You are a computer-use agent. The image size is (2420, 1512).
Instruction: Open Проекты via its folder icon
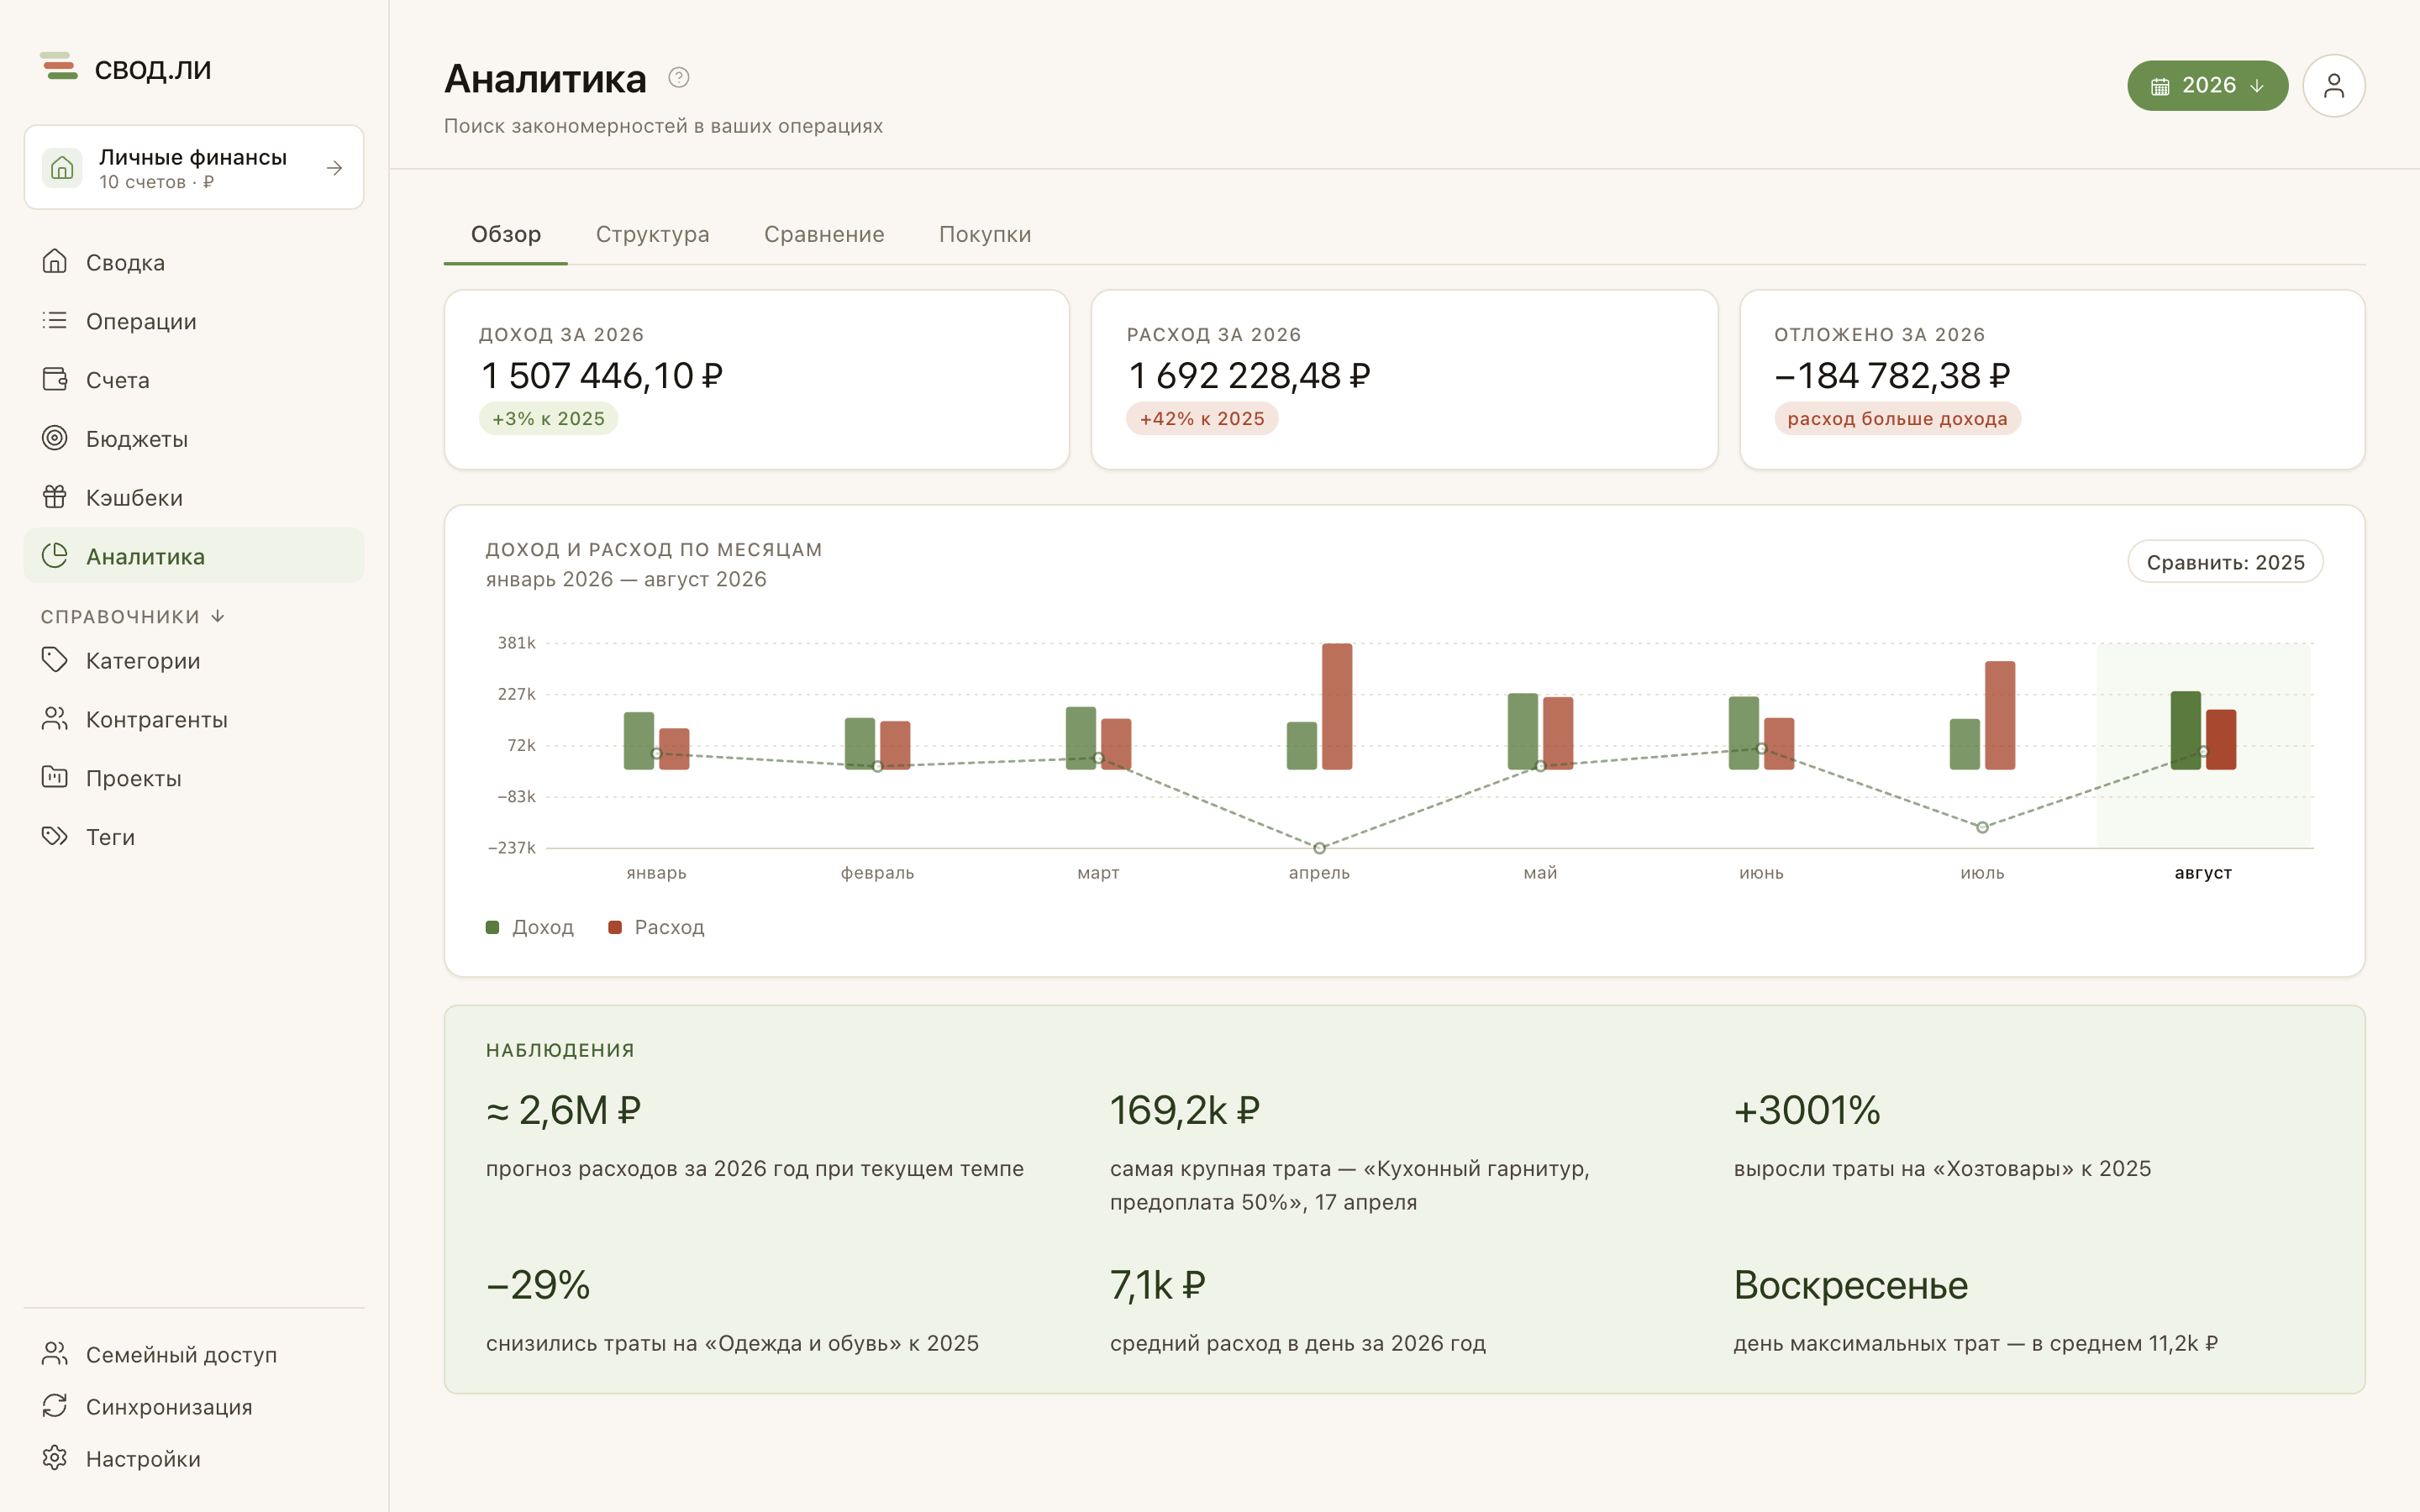(55, 777)
